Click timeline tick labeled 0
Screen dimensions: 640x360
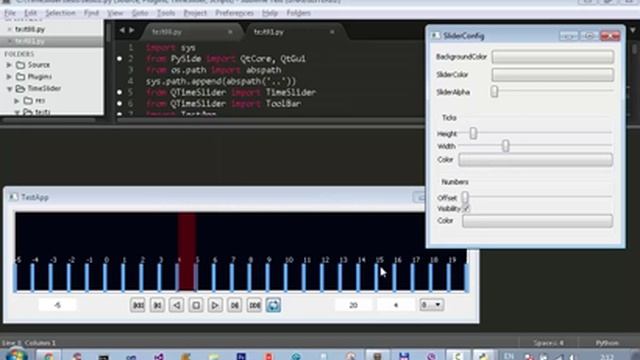pos(105,278)
